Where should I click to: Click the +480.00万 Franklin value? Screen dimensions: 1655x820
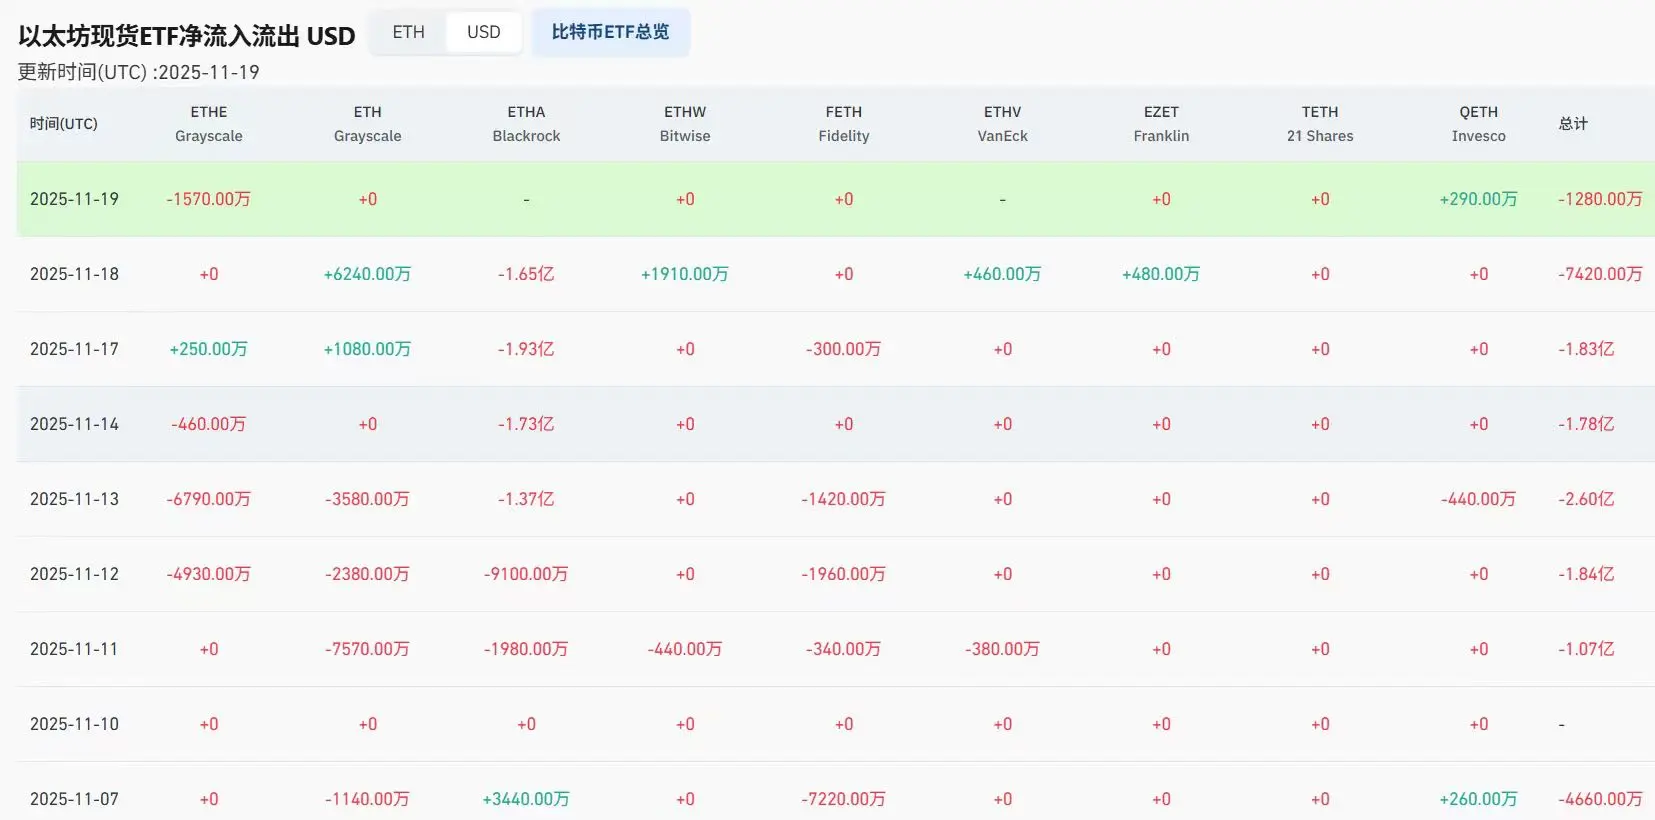1161,274
